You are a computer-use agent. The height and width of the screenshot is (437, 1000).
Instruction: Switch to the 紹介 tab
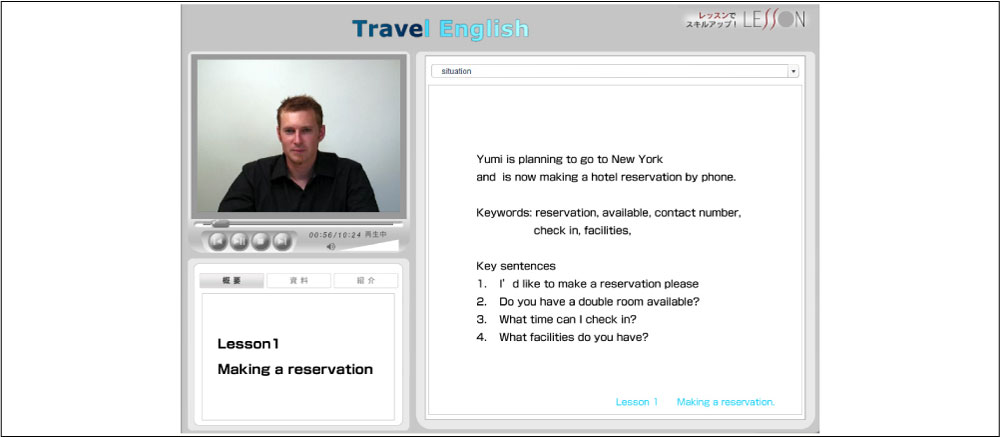tap(365, 281)
